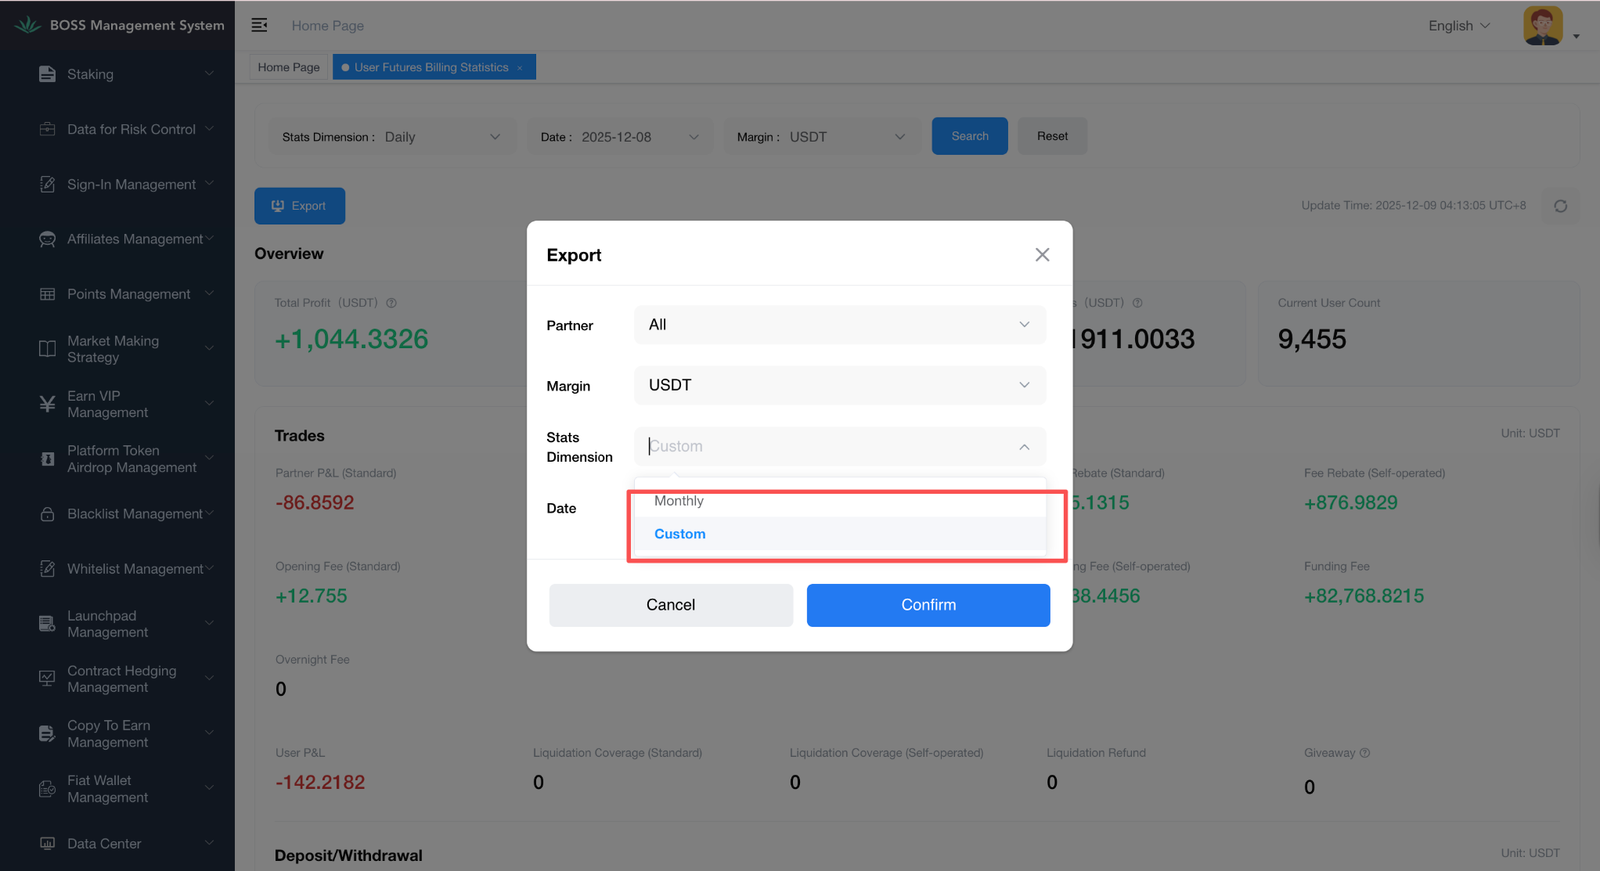
Task: Close the Export dialog with X
Action: pyautogui.click(x=1042, y=255)
